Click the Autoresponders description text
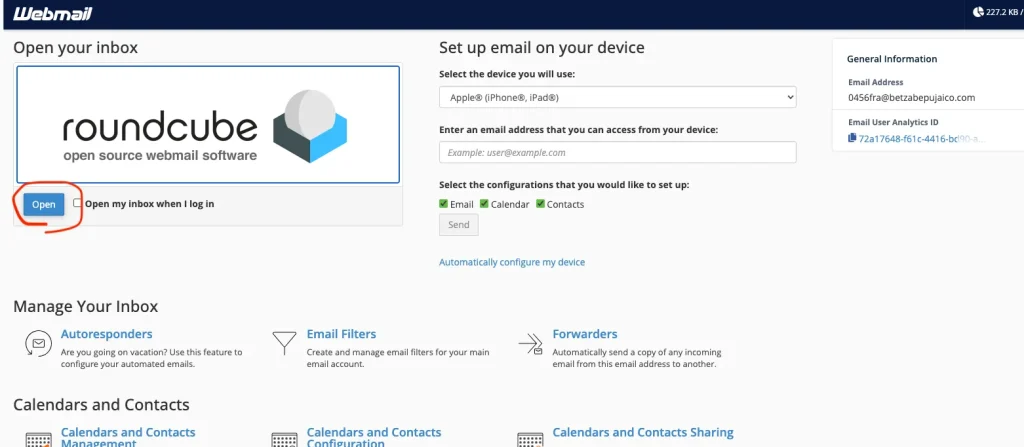This screenshot has width=1024, height=447. [152, 358]
